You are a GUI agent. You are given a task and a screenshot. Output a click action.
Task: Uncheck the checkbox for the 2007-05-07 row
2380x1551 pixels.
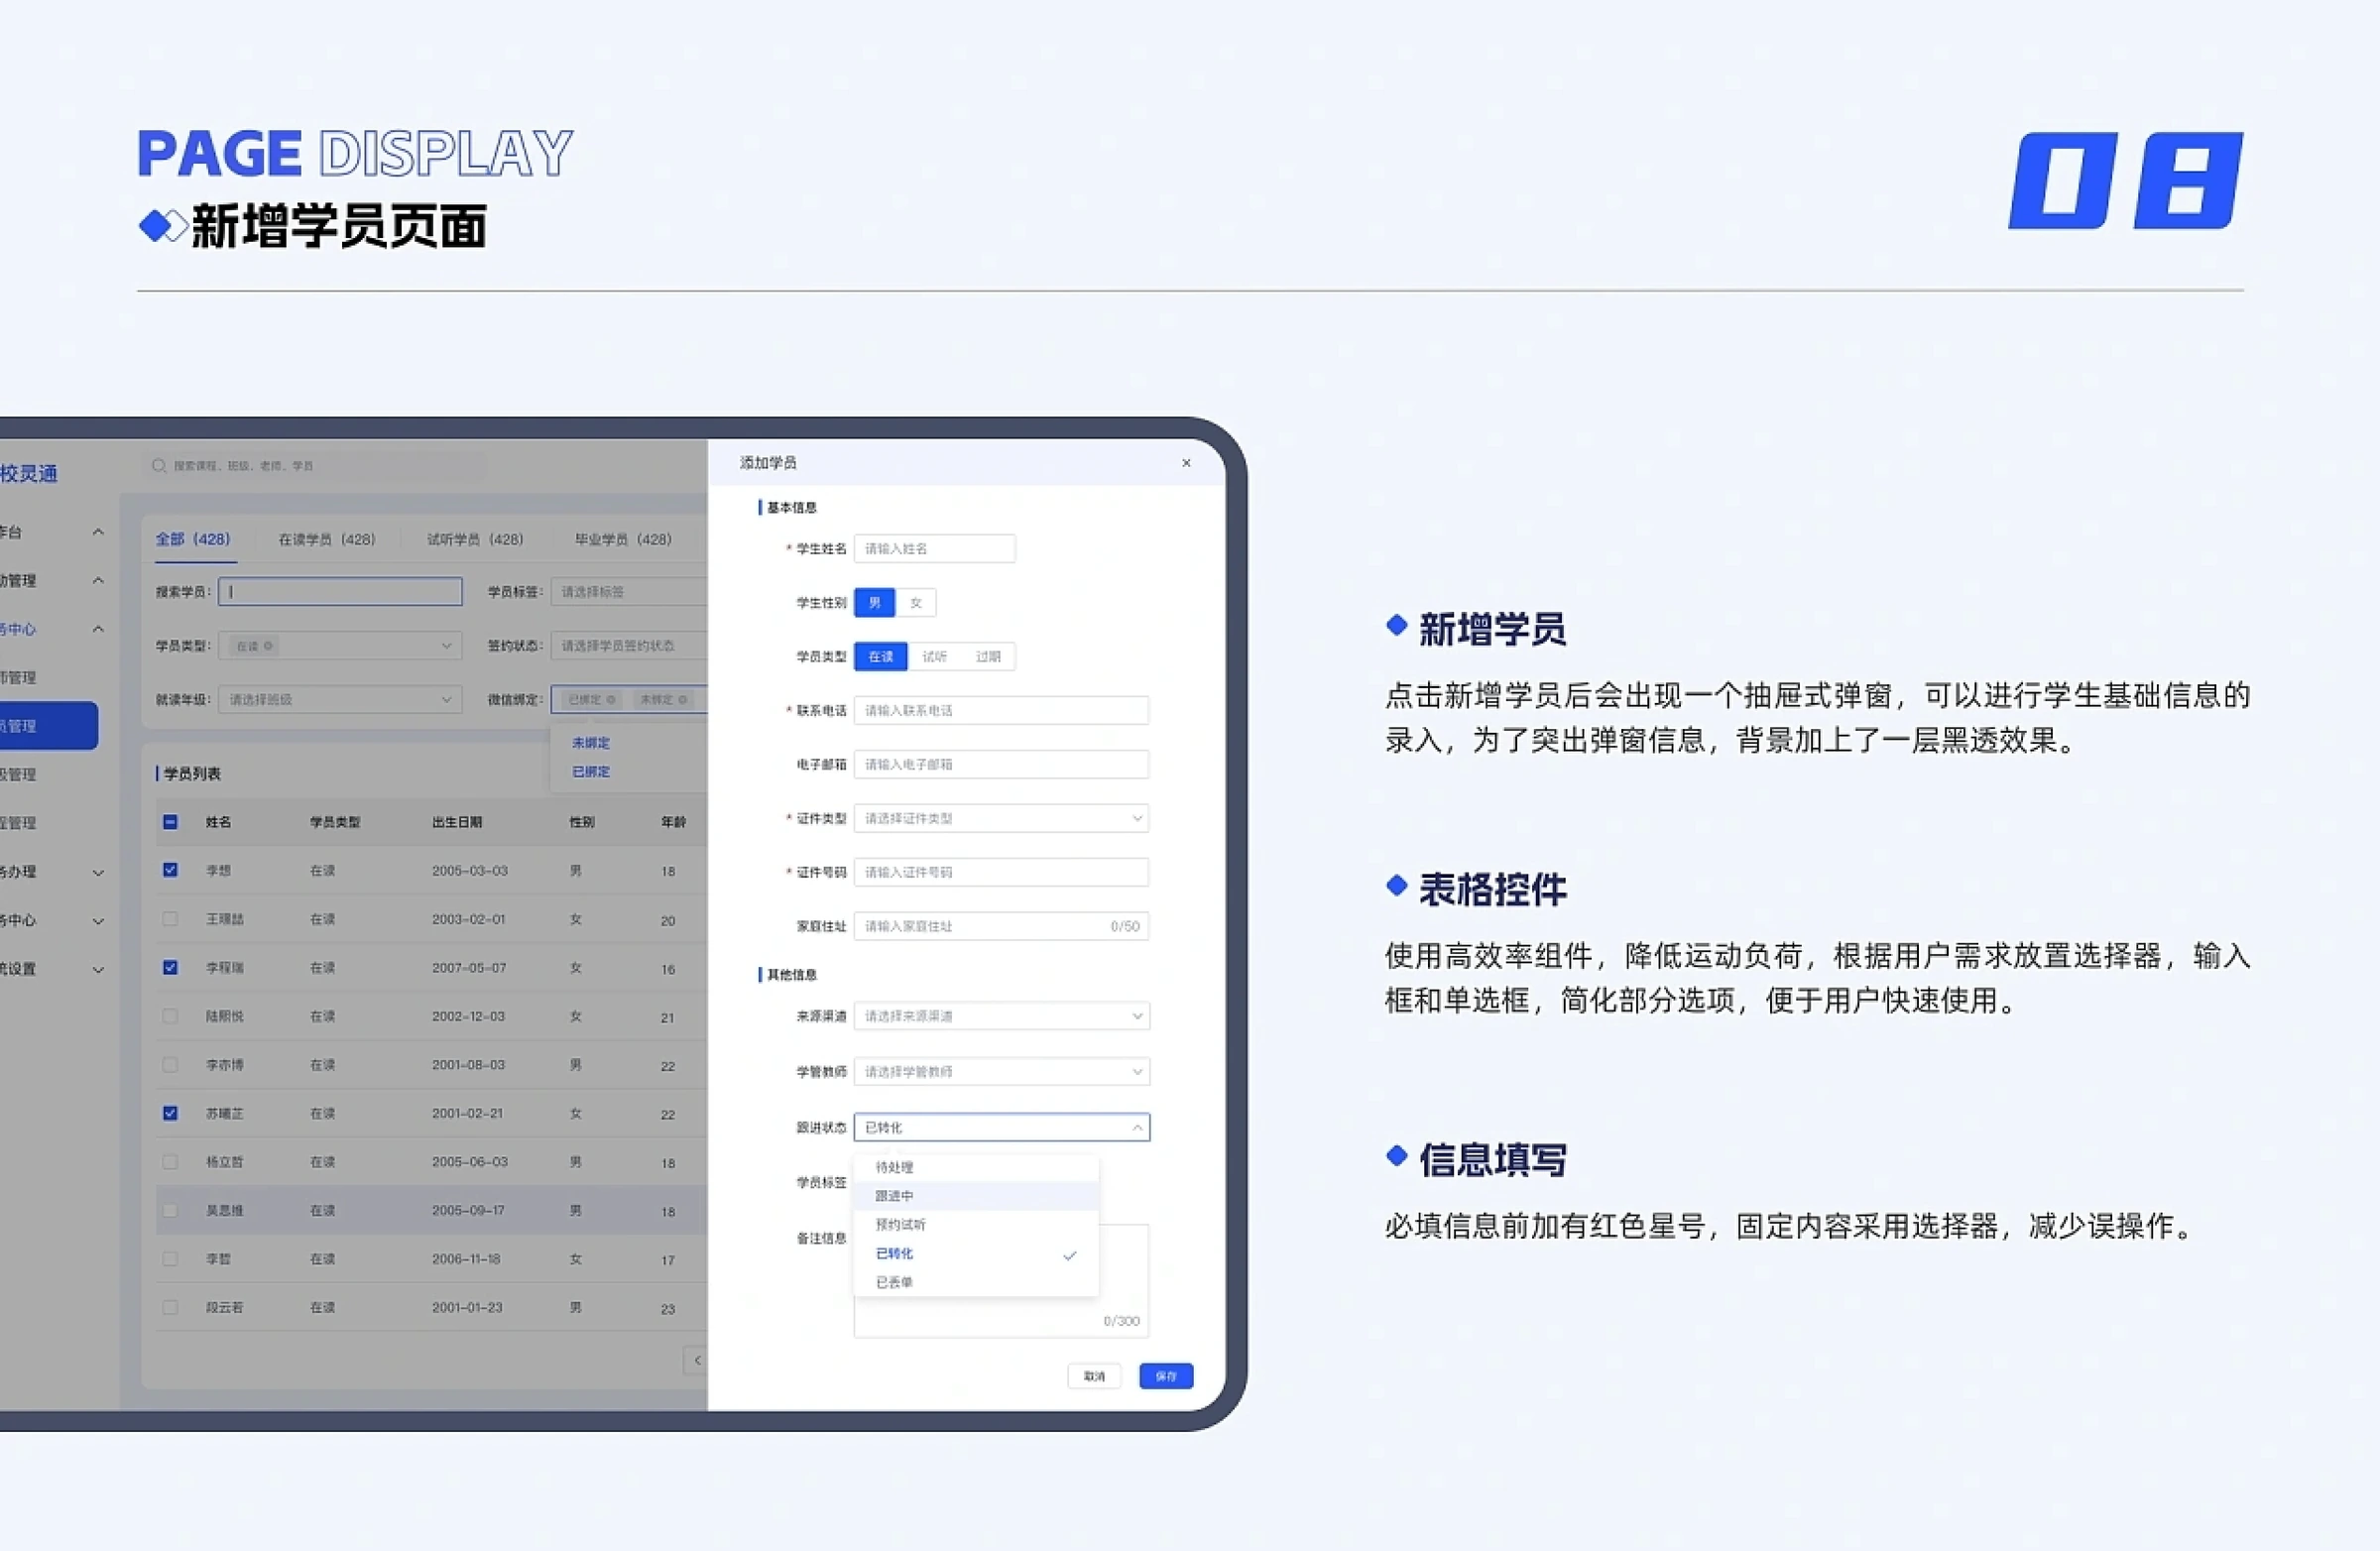coord(170,967)
